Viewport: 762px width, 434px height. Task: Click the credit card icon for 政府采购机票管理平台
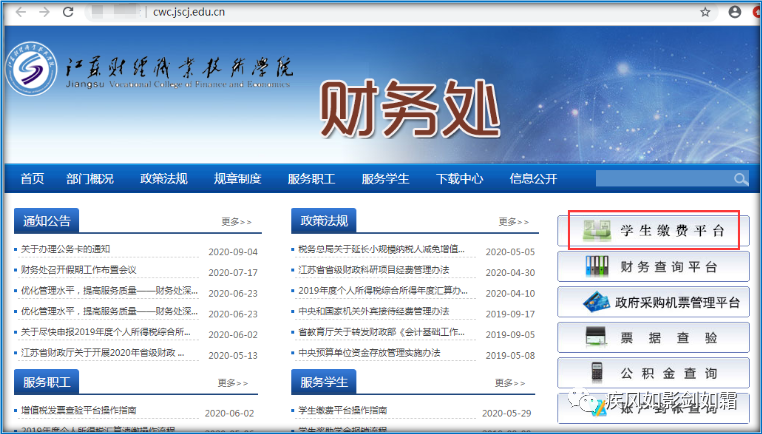[x=598, y=302]
